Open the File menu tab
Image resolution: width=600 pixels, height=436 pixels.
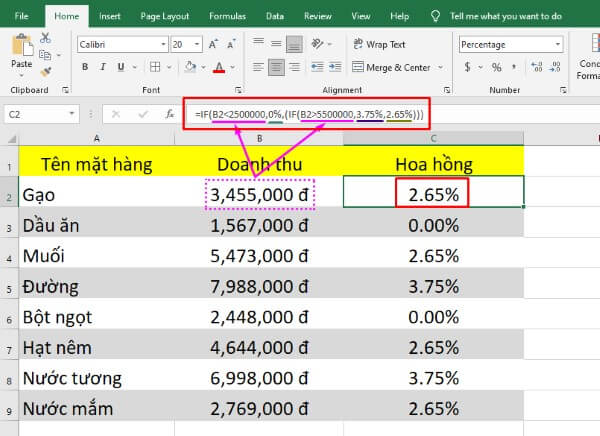[x=21, y=16]
